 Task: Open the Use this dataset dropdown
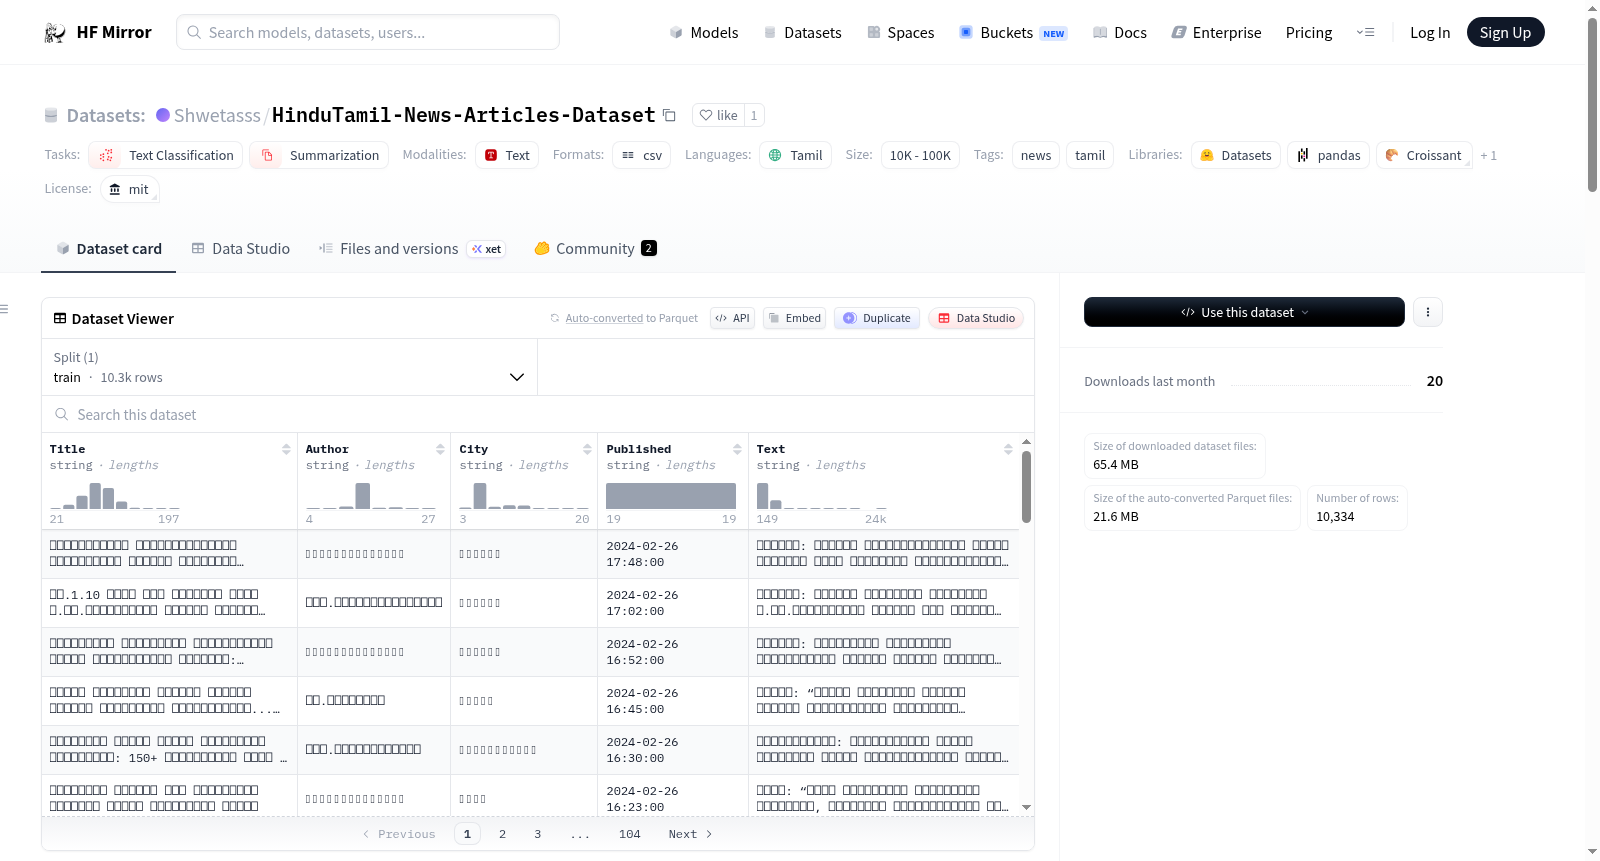coord(1244,312)
